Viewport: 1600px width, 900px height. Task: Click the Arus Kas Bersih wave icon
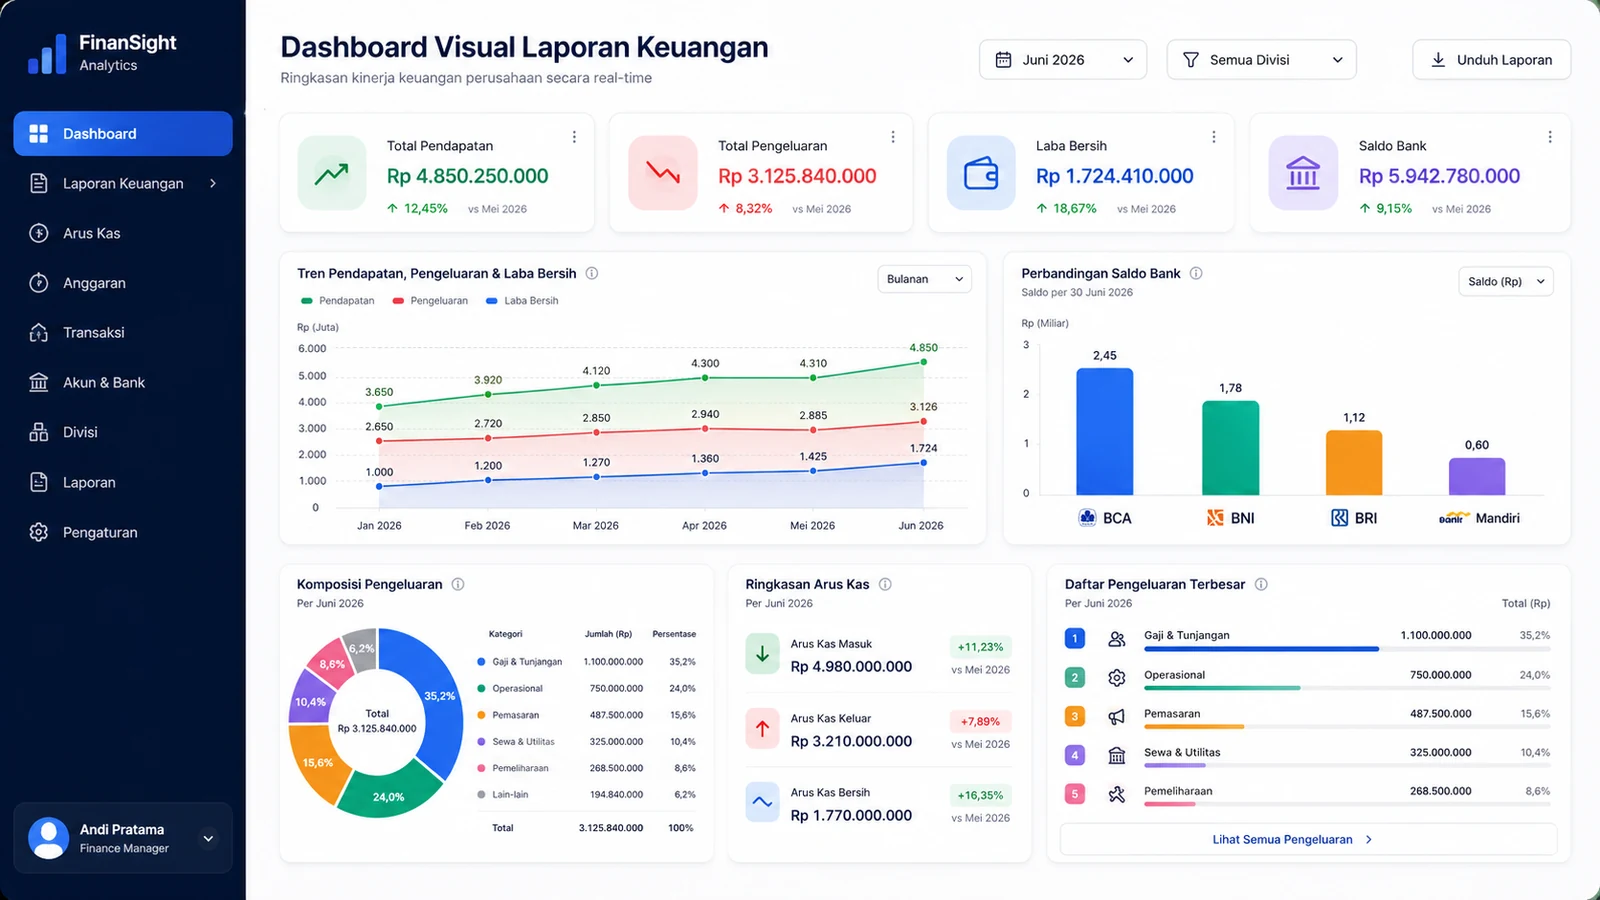coord(763,802)
